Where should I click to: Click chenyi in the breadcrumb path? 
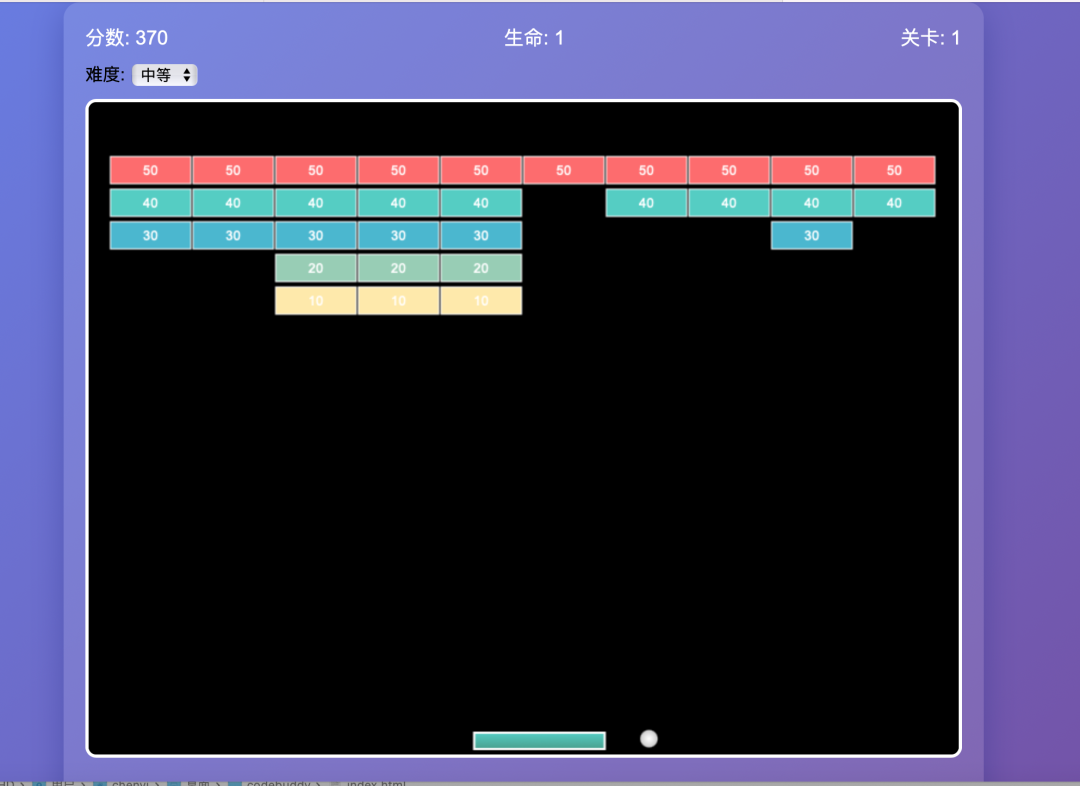tap(130, 784)
